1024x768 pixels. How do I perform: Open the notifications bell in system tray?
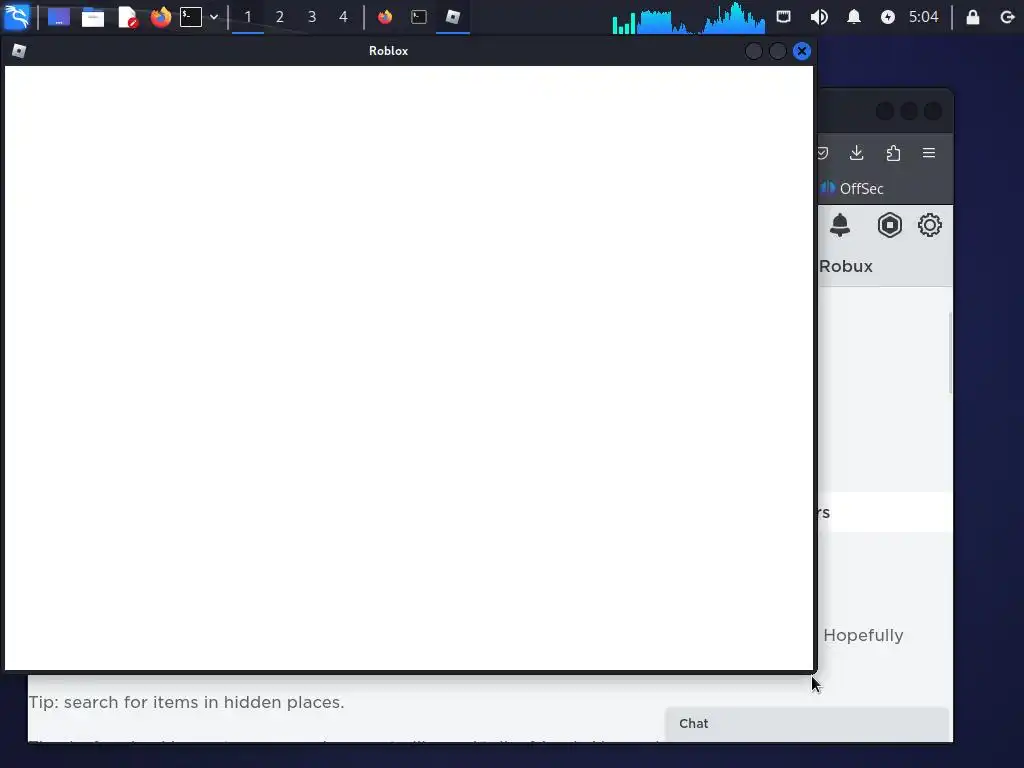pyautogui.click(x=854, y=17)
